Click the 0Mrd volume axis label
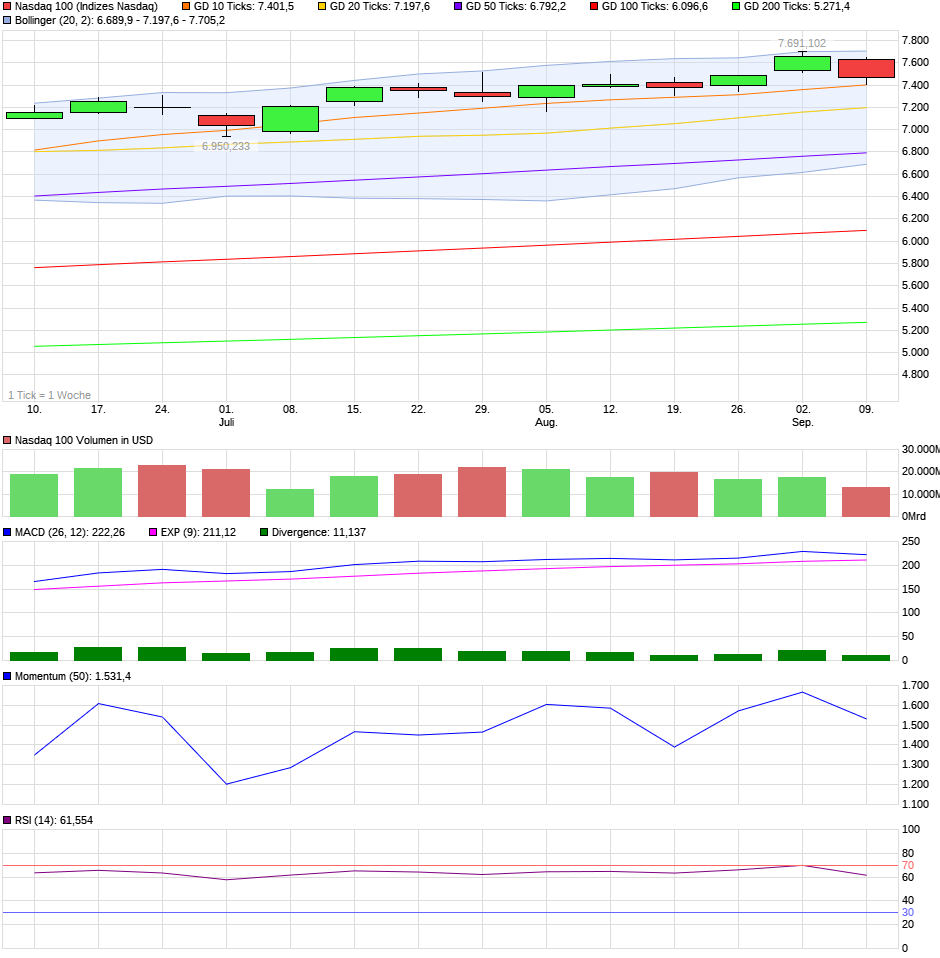This screenshot has height=958, width=940. 914,516
